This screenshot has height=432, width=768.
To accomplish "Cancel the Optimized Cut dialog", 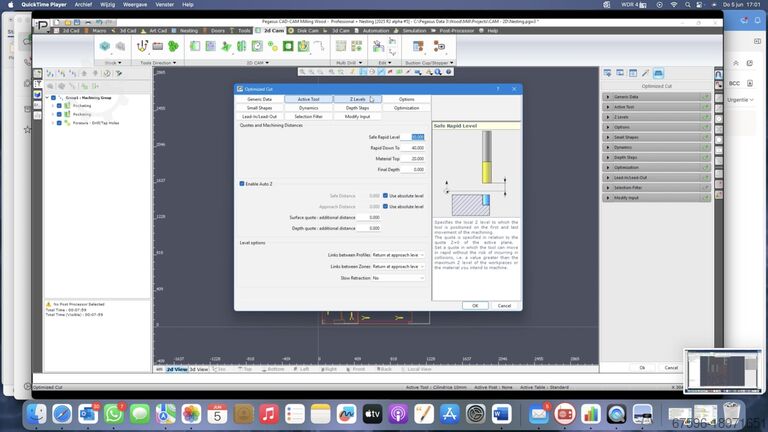I will pyautogui.click(x=504, y=305).
